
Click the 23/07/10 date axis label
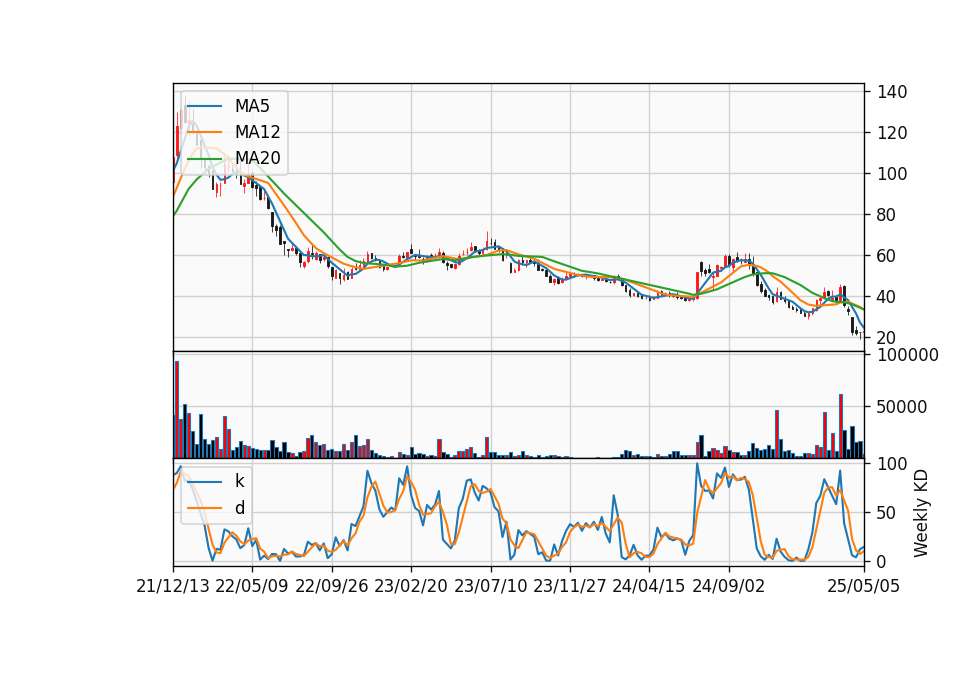coord(490,586)
